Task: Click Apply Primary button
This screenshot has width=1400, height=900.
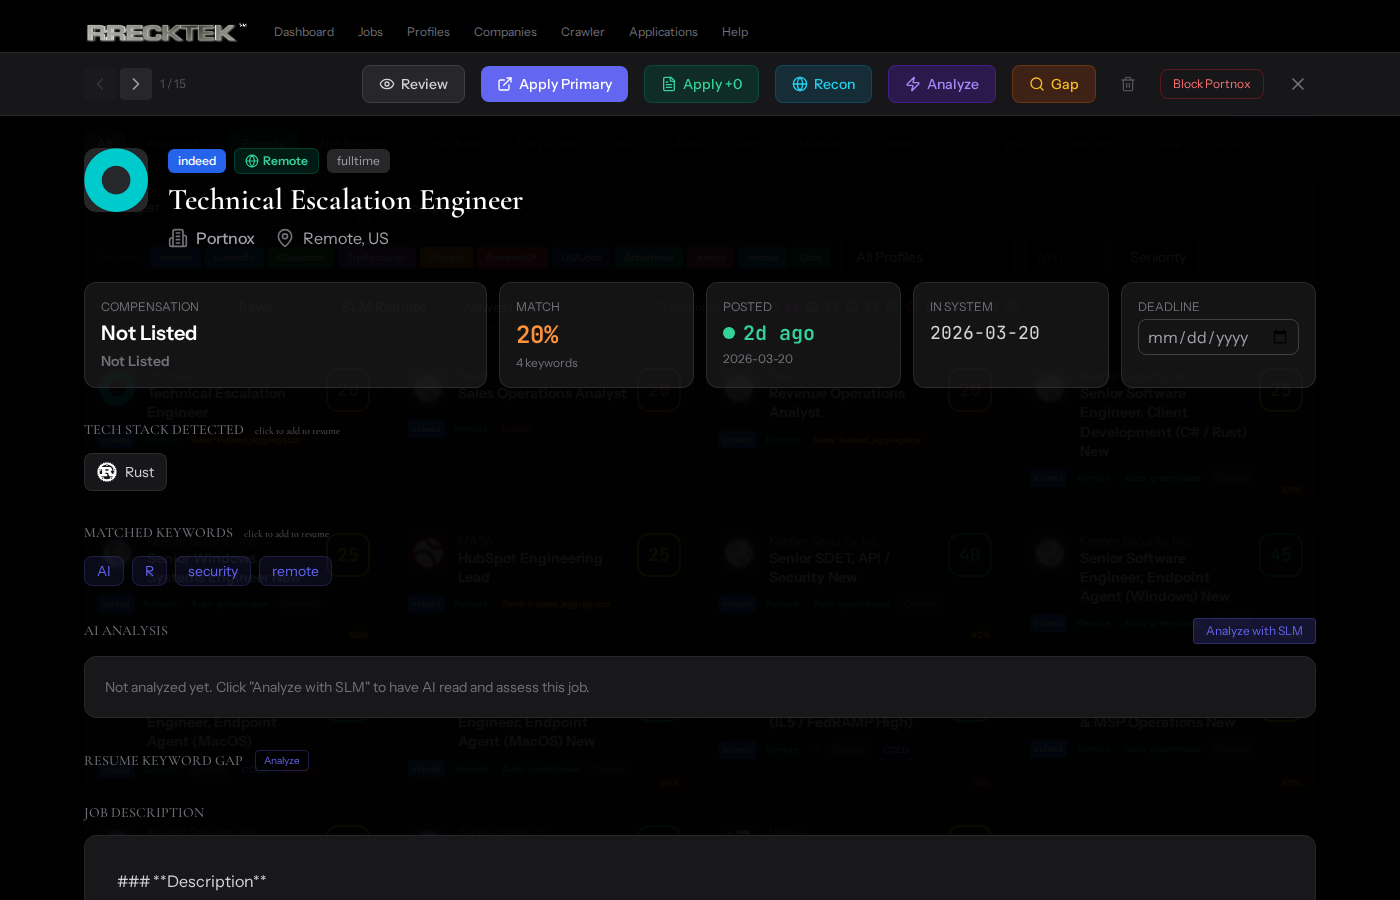Action: pos(554,84)
